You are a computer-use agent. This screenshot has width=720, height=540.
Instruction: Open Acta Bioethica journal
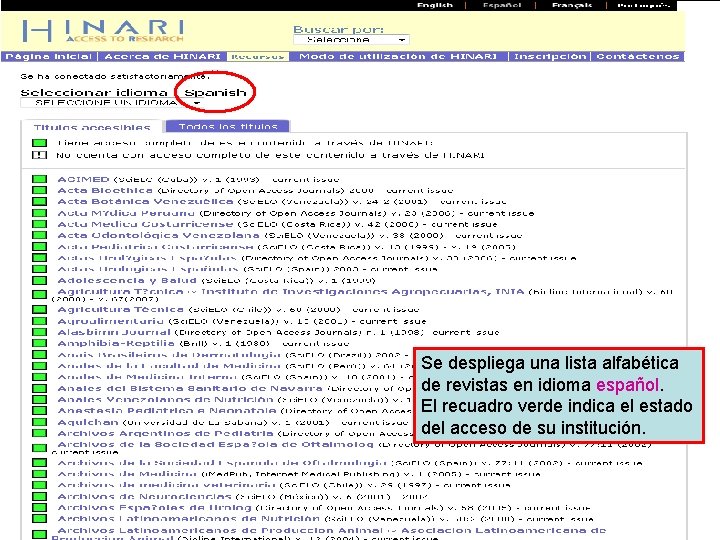pyautogui.click(x=105, y=190)
